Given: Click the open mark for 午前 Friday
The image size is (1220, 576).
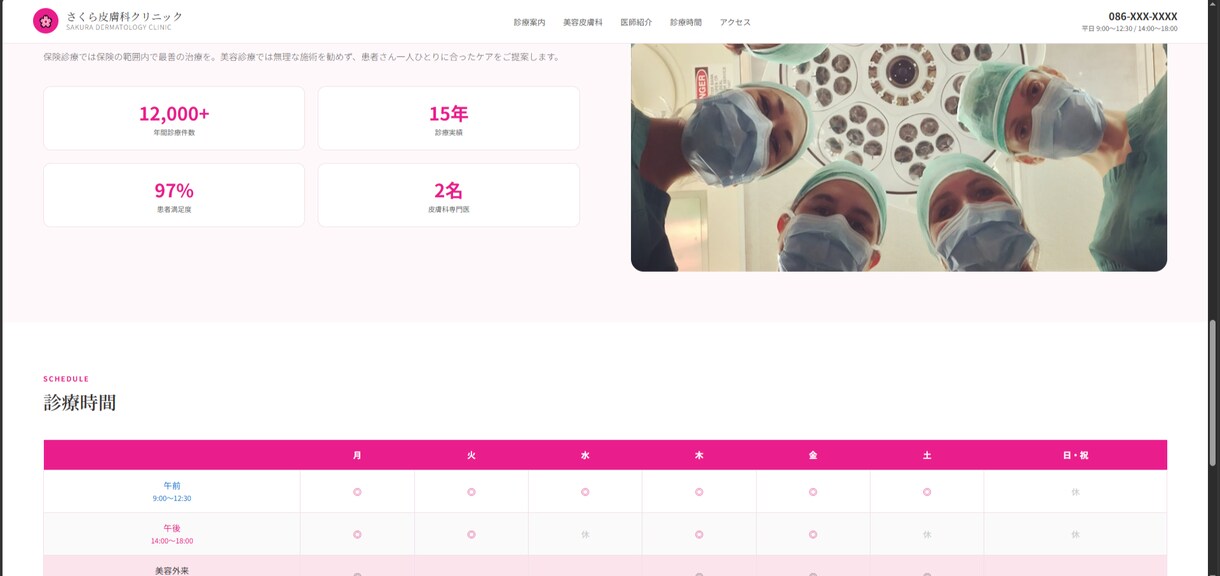Looking at the screenshot, I should pos(813,492).
